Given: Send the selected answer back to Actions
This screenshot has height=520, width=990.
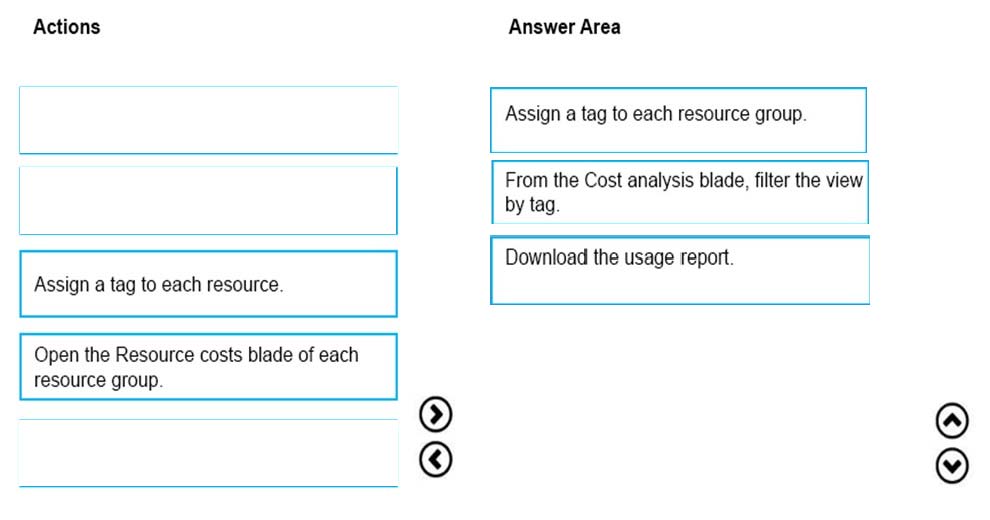Looking at the screenshot, I should pyautogui.click(x=436, y=459).
